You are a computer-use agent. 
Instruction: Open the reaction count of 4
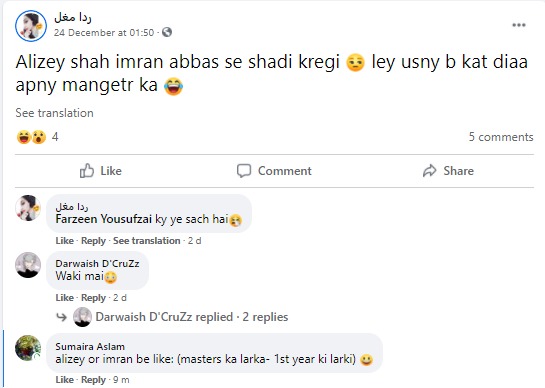point(55,137)
